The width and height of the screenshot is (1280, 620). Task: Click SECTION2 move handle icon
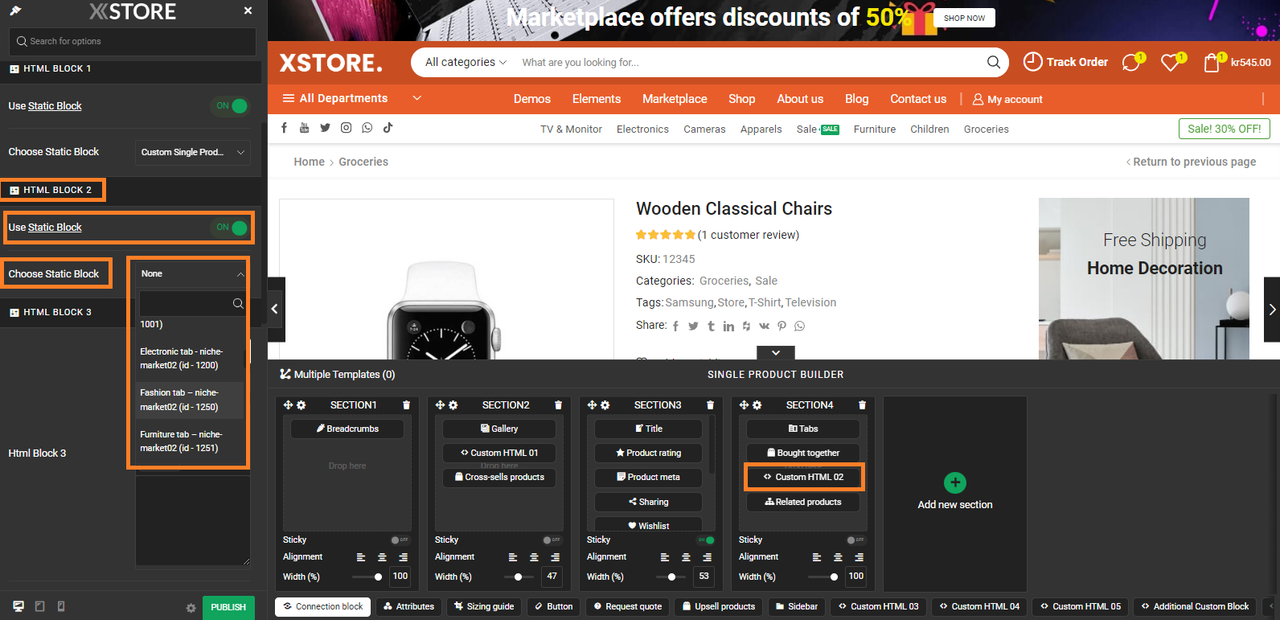pyautogui.click(x=441, y=405)
